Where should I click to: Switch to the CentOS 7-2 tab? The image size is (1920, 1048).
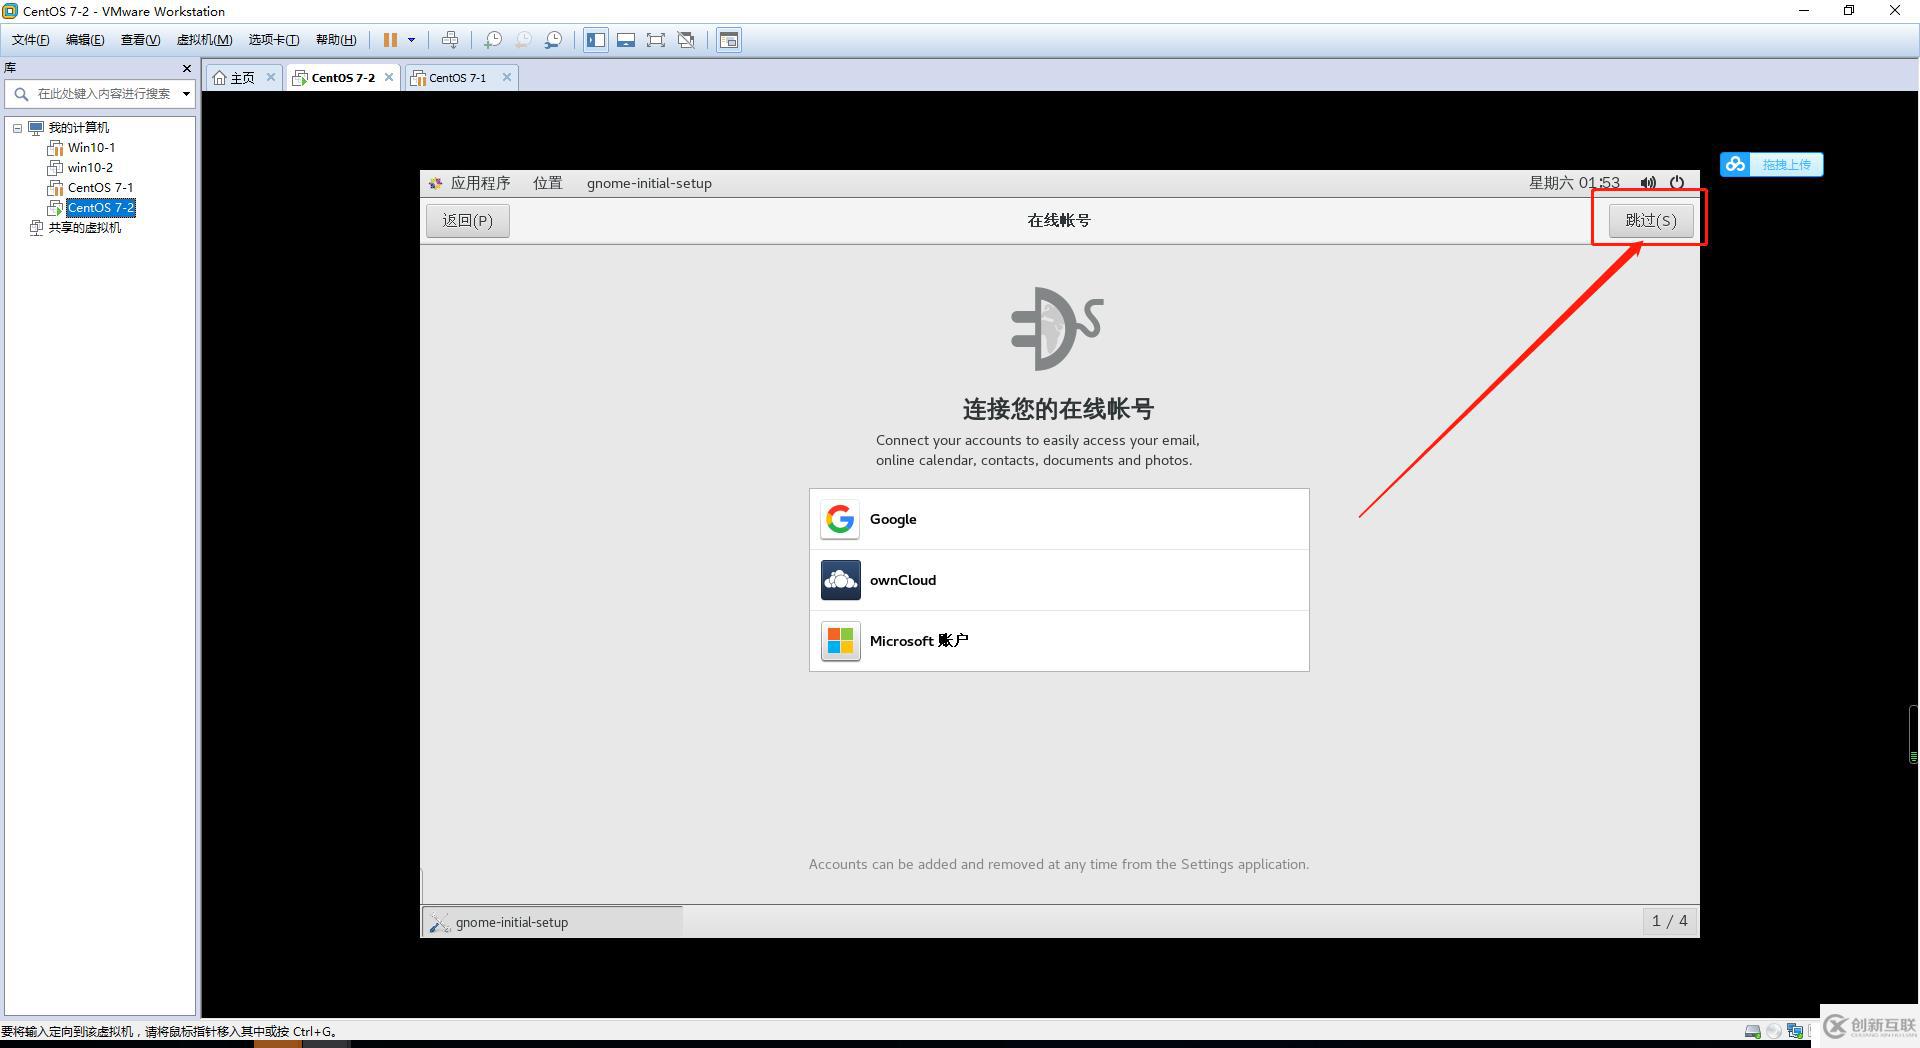(343, 78)
